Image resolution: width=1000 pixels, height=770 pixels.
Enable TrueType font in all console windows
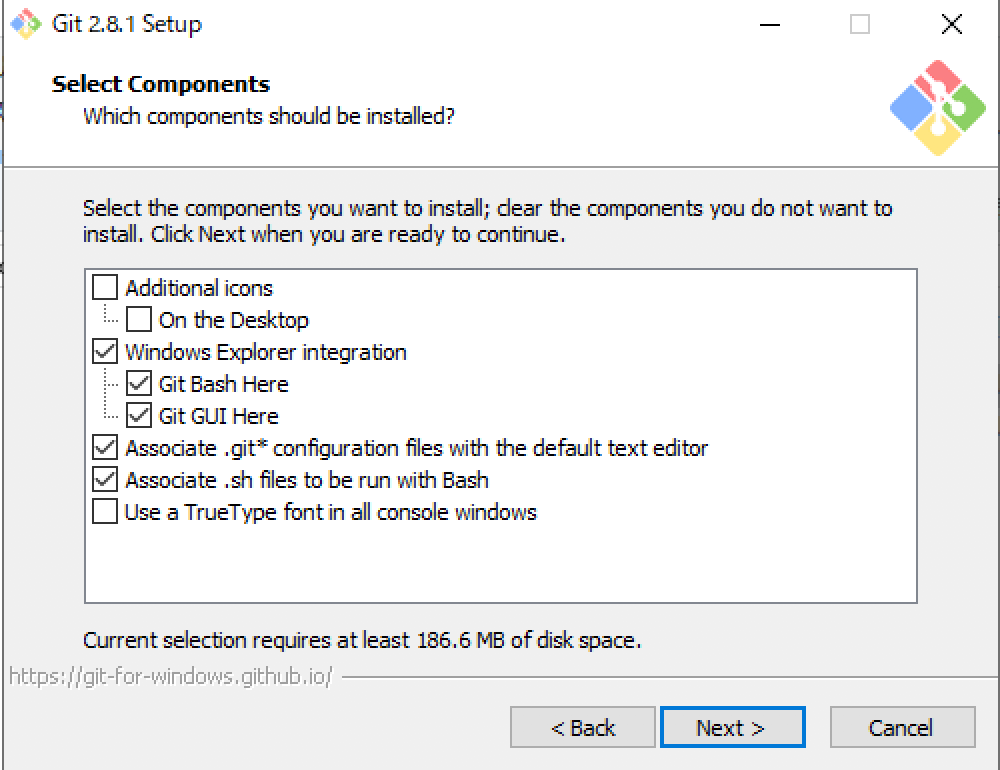tap(105, 511)
